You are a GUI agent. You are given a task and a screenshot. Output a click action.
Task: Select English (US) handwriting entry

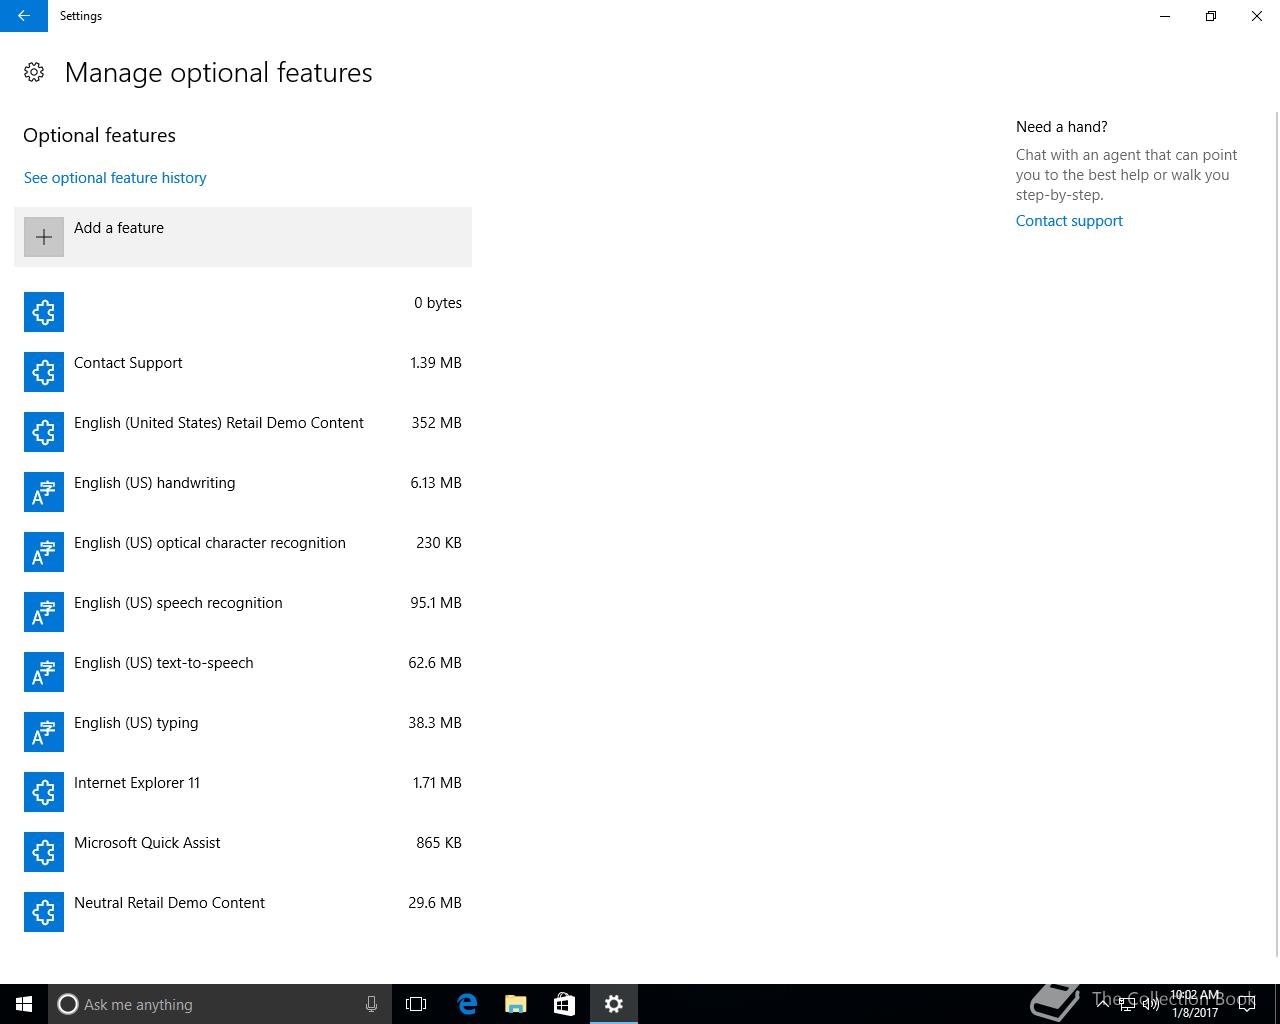pyautogui.click(x=155, y=483)
